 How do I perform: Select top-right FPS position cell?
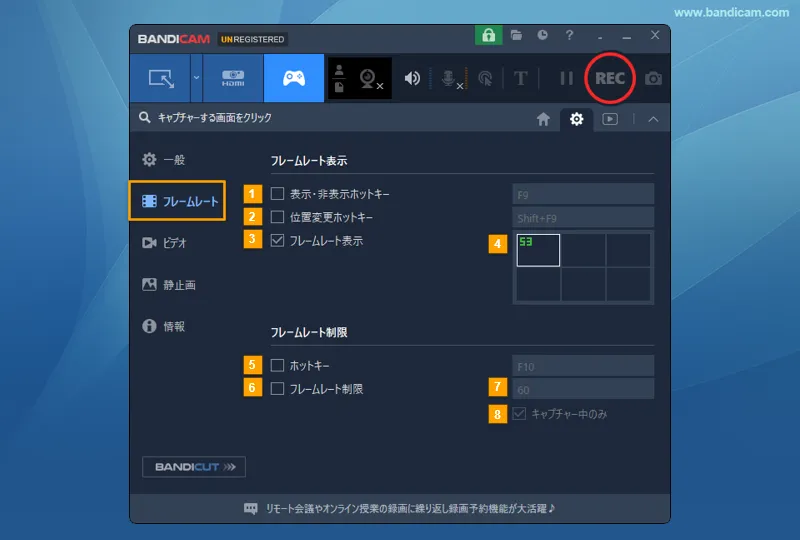click(629, 250)
